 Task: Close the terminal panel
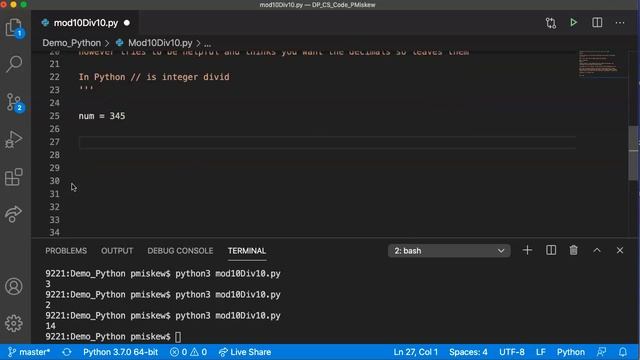click(x=620, y=250)
